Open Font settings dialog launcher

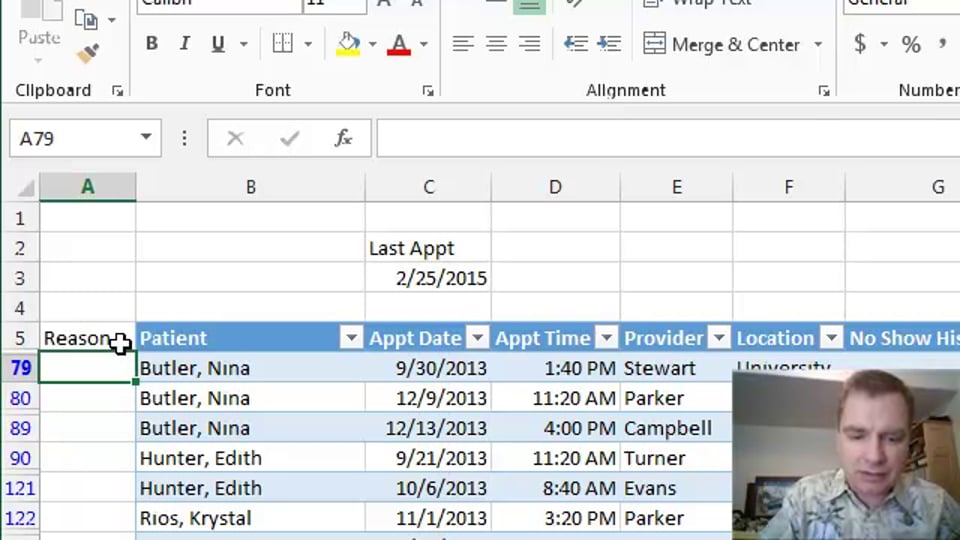point(428,91)
